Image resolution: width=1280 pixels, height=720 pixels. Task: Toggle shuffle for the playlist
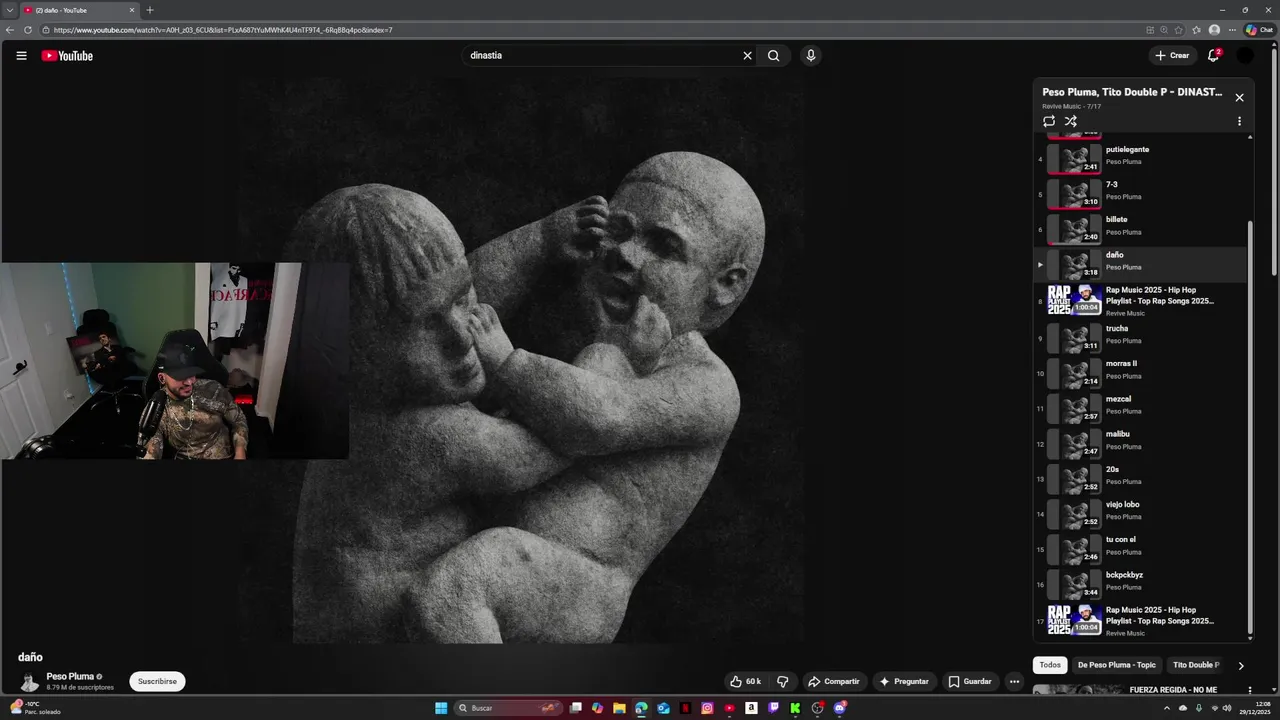1070,121
